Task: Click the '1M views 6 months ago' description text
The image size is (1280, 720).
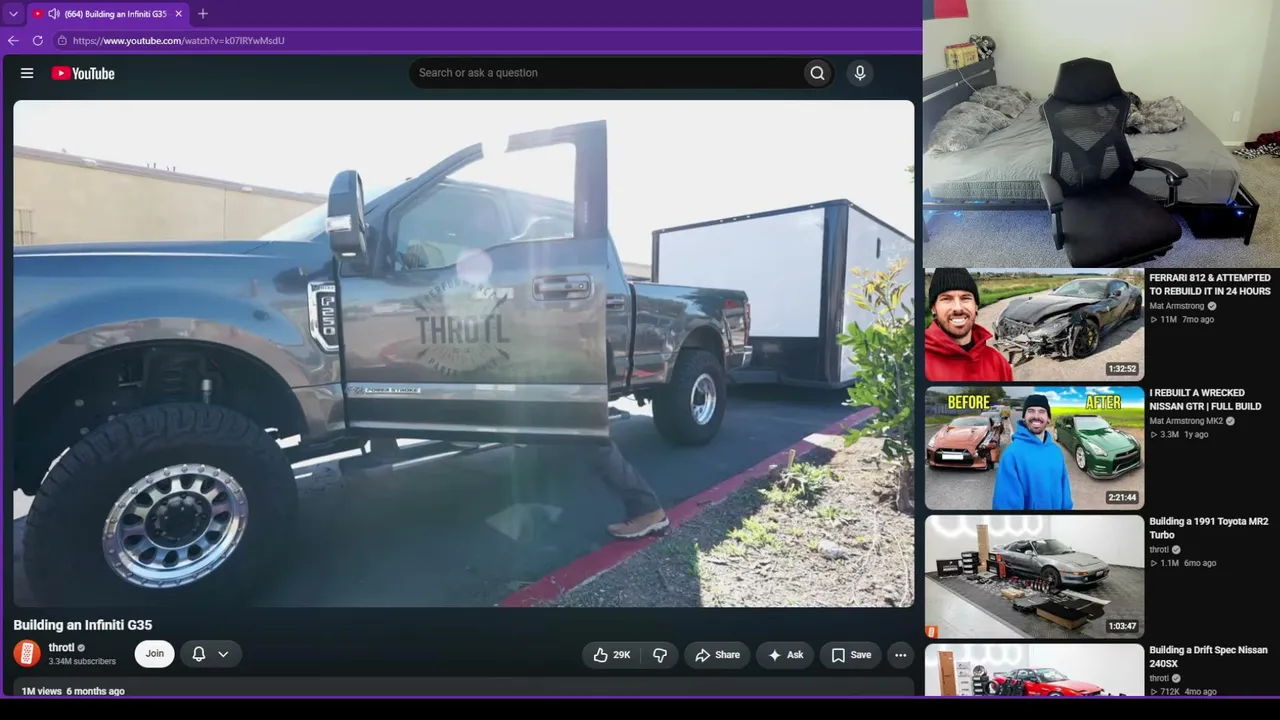Action: pos(73,691)
